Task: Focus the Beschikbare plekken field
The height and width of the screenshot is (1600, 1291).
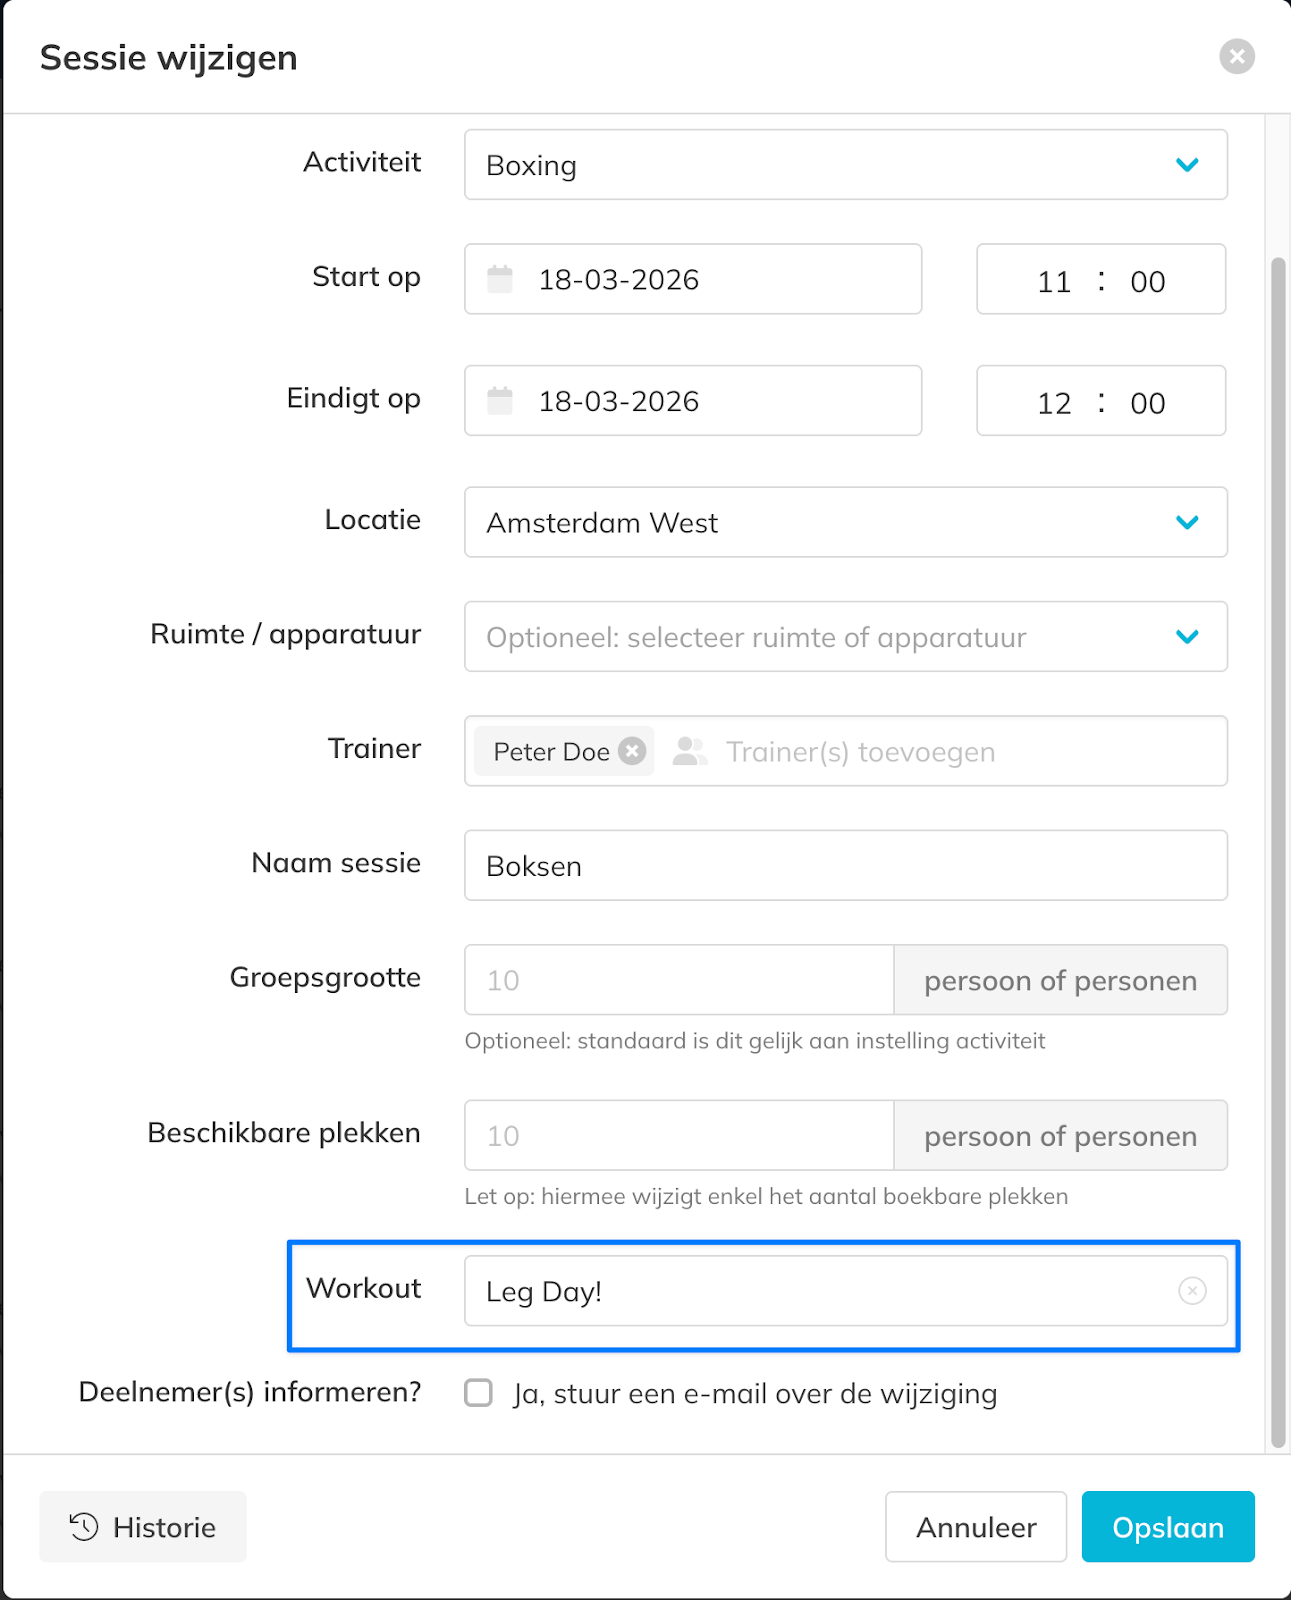Action: pyautogui.click(x=679, y=1136)
